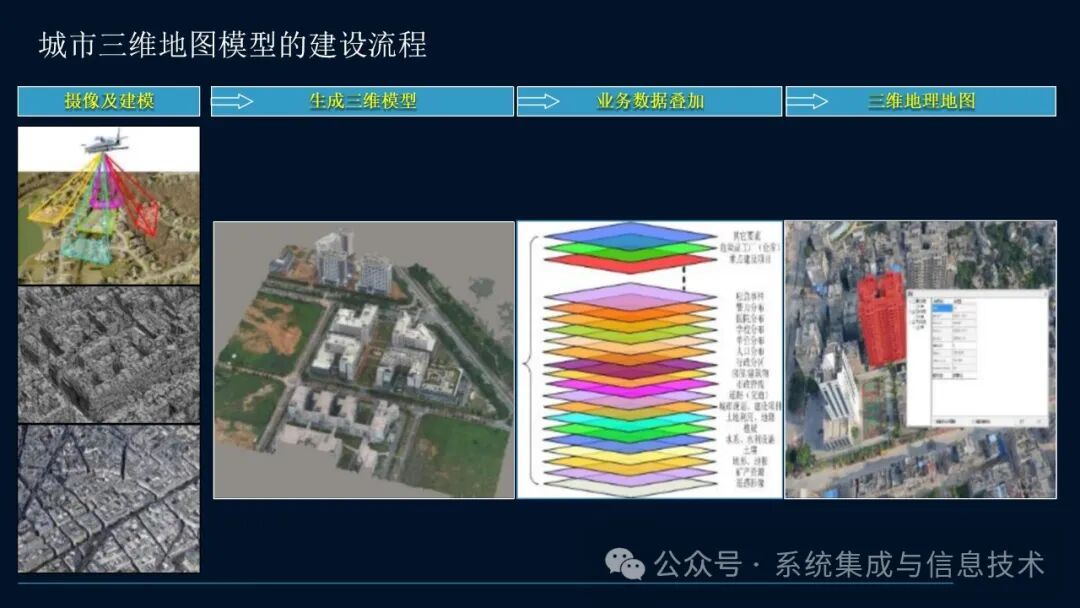This screenshot has width=1080, height=608.
Task: Open the gray untextured 3D city model image
Action: click(109, 354)
